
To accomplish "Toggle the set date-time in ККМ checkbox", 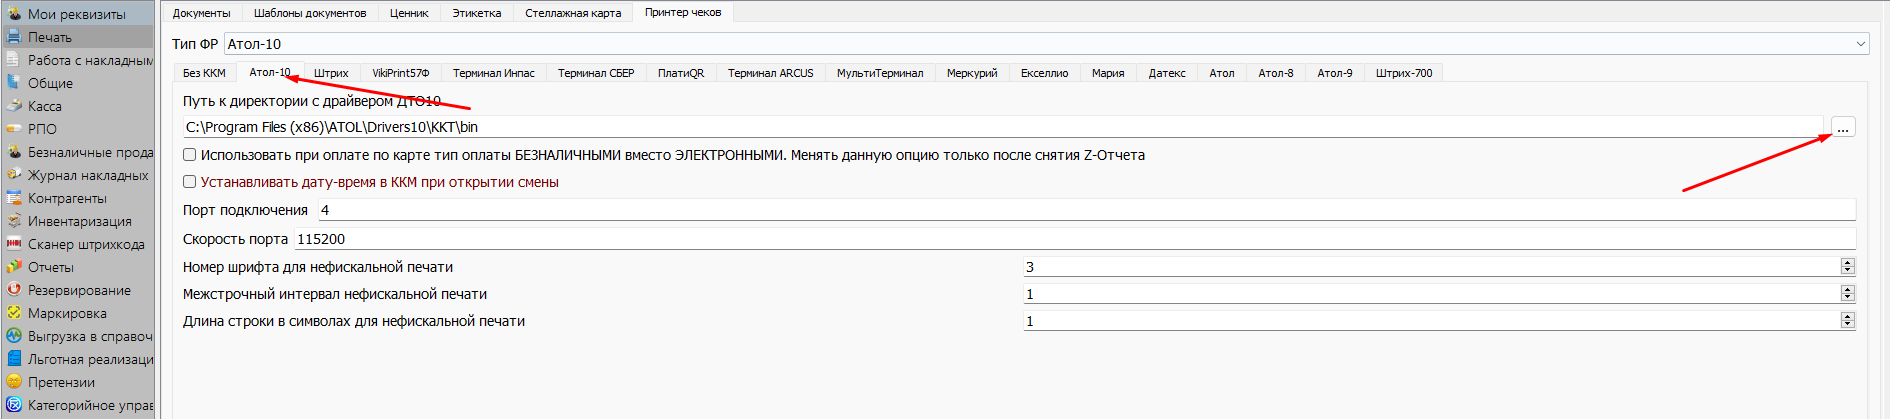I will [x=190, y=182].
